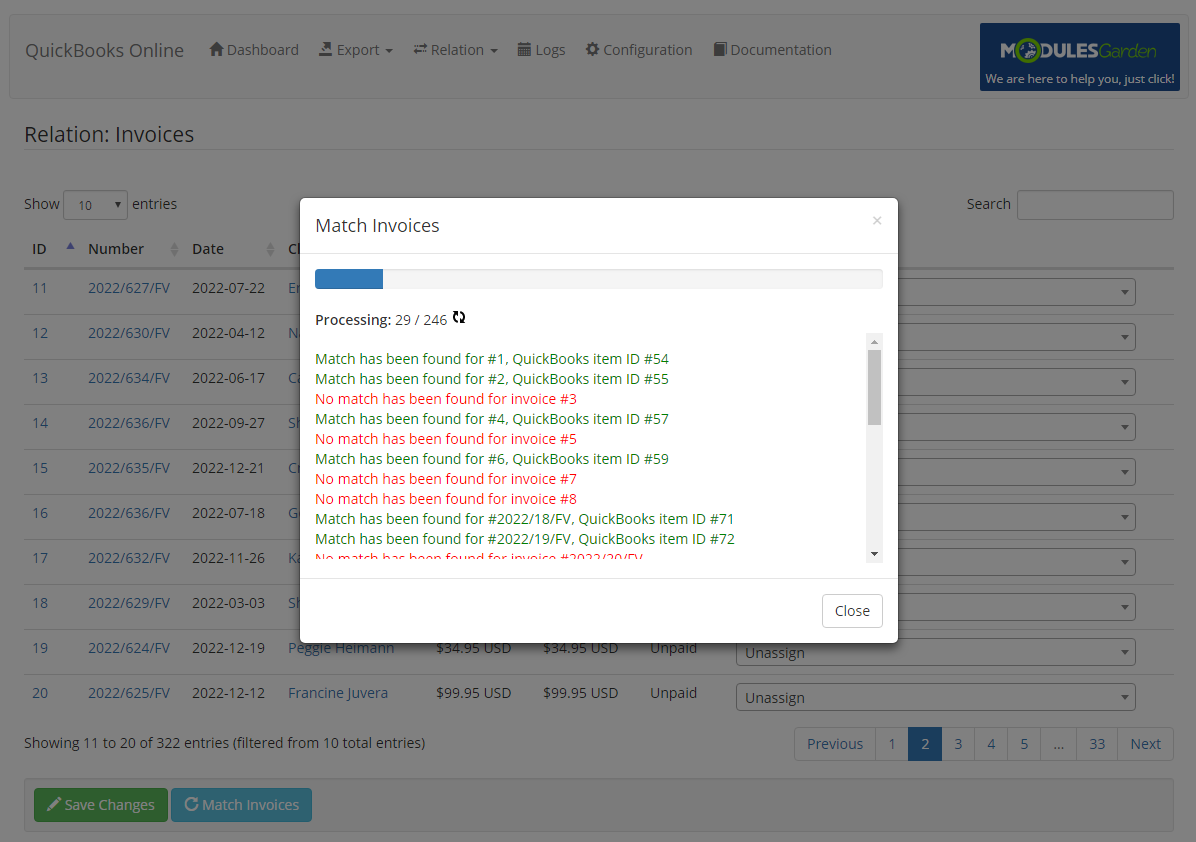Open invoice link 2022/629/FV
Image resolution: width=1196 pixels, height=842 pixels.
129,603
